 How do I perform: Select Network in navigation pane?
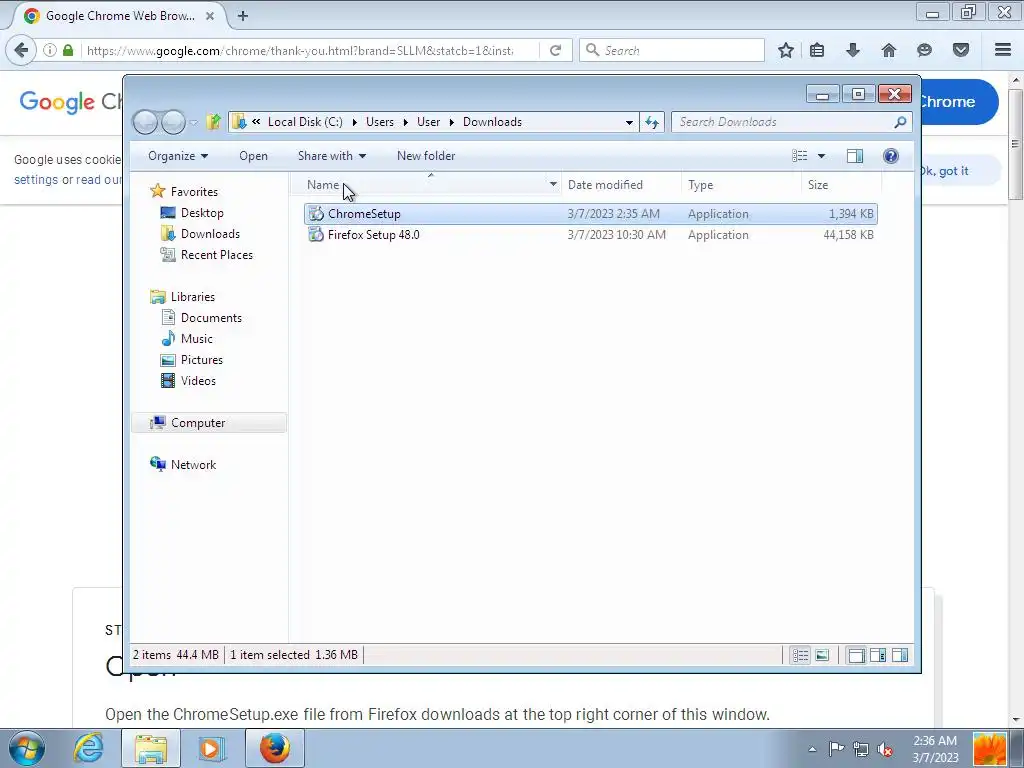(193, 464)
